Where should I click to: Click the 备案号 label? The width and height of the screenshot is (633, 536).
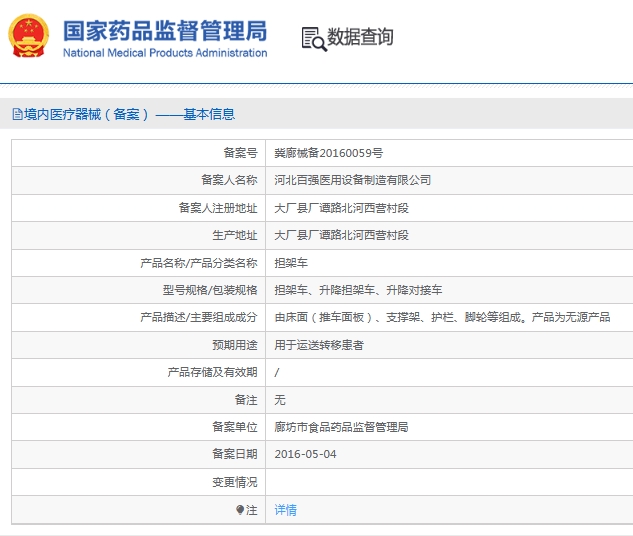coord(240,153)
